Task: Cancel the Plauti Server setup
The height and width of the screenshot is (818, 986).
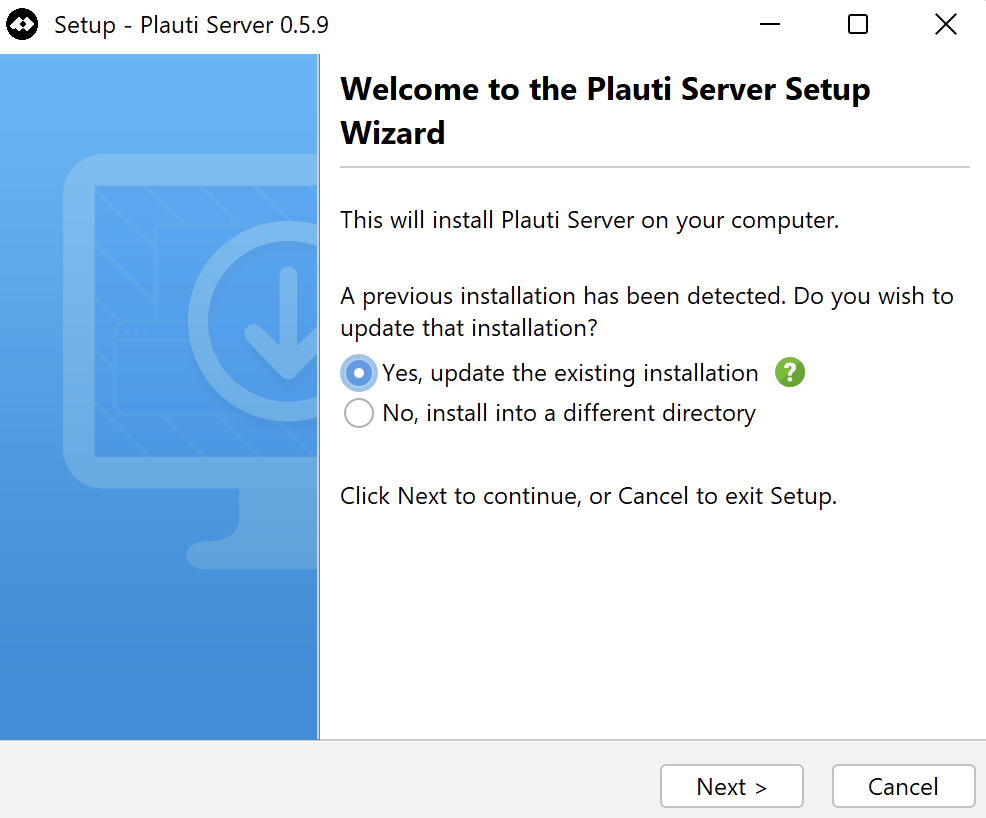Action: (904, 786)
